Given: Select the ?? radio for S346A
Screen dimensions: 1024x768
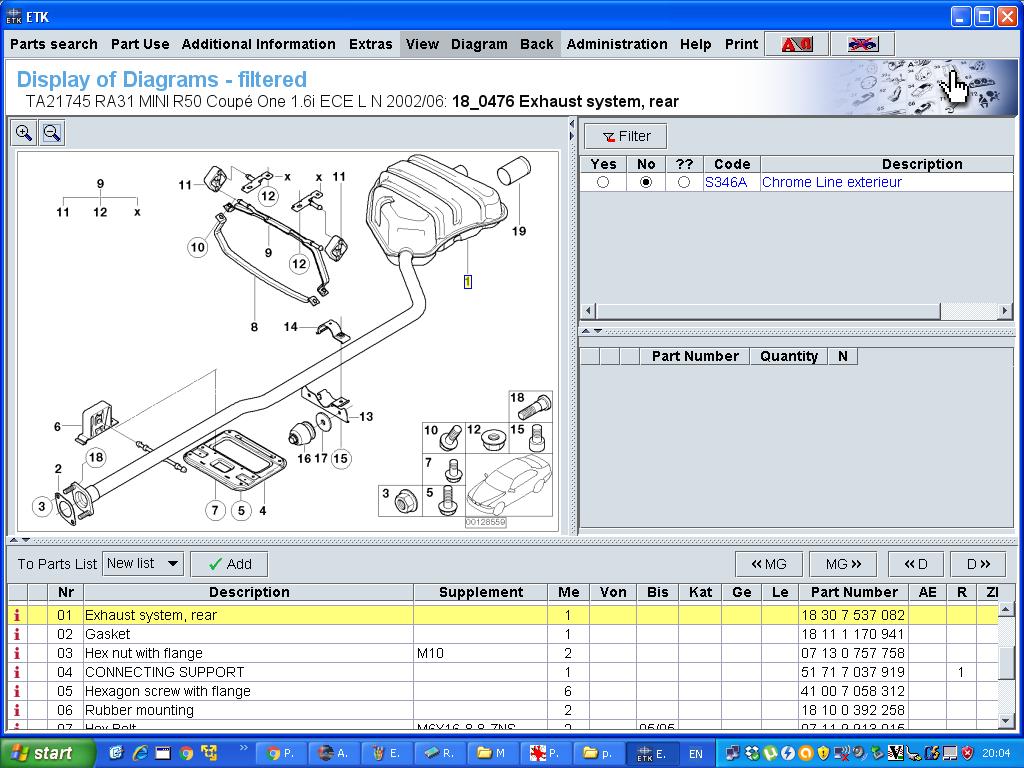Looking at the screenshot, I should point(684,182).
